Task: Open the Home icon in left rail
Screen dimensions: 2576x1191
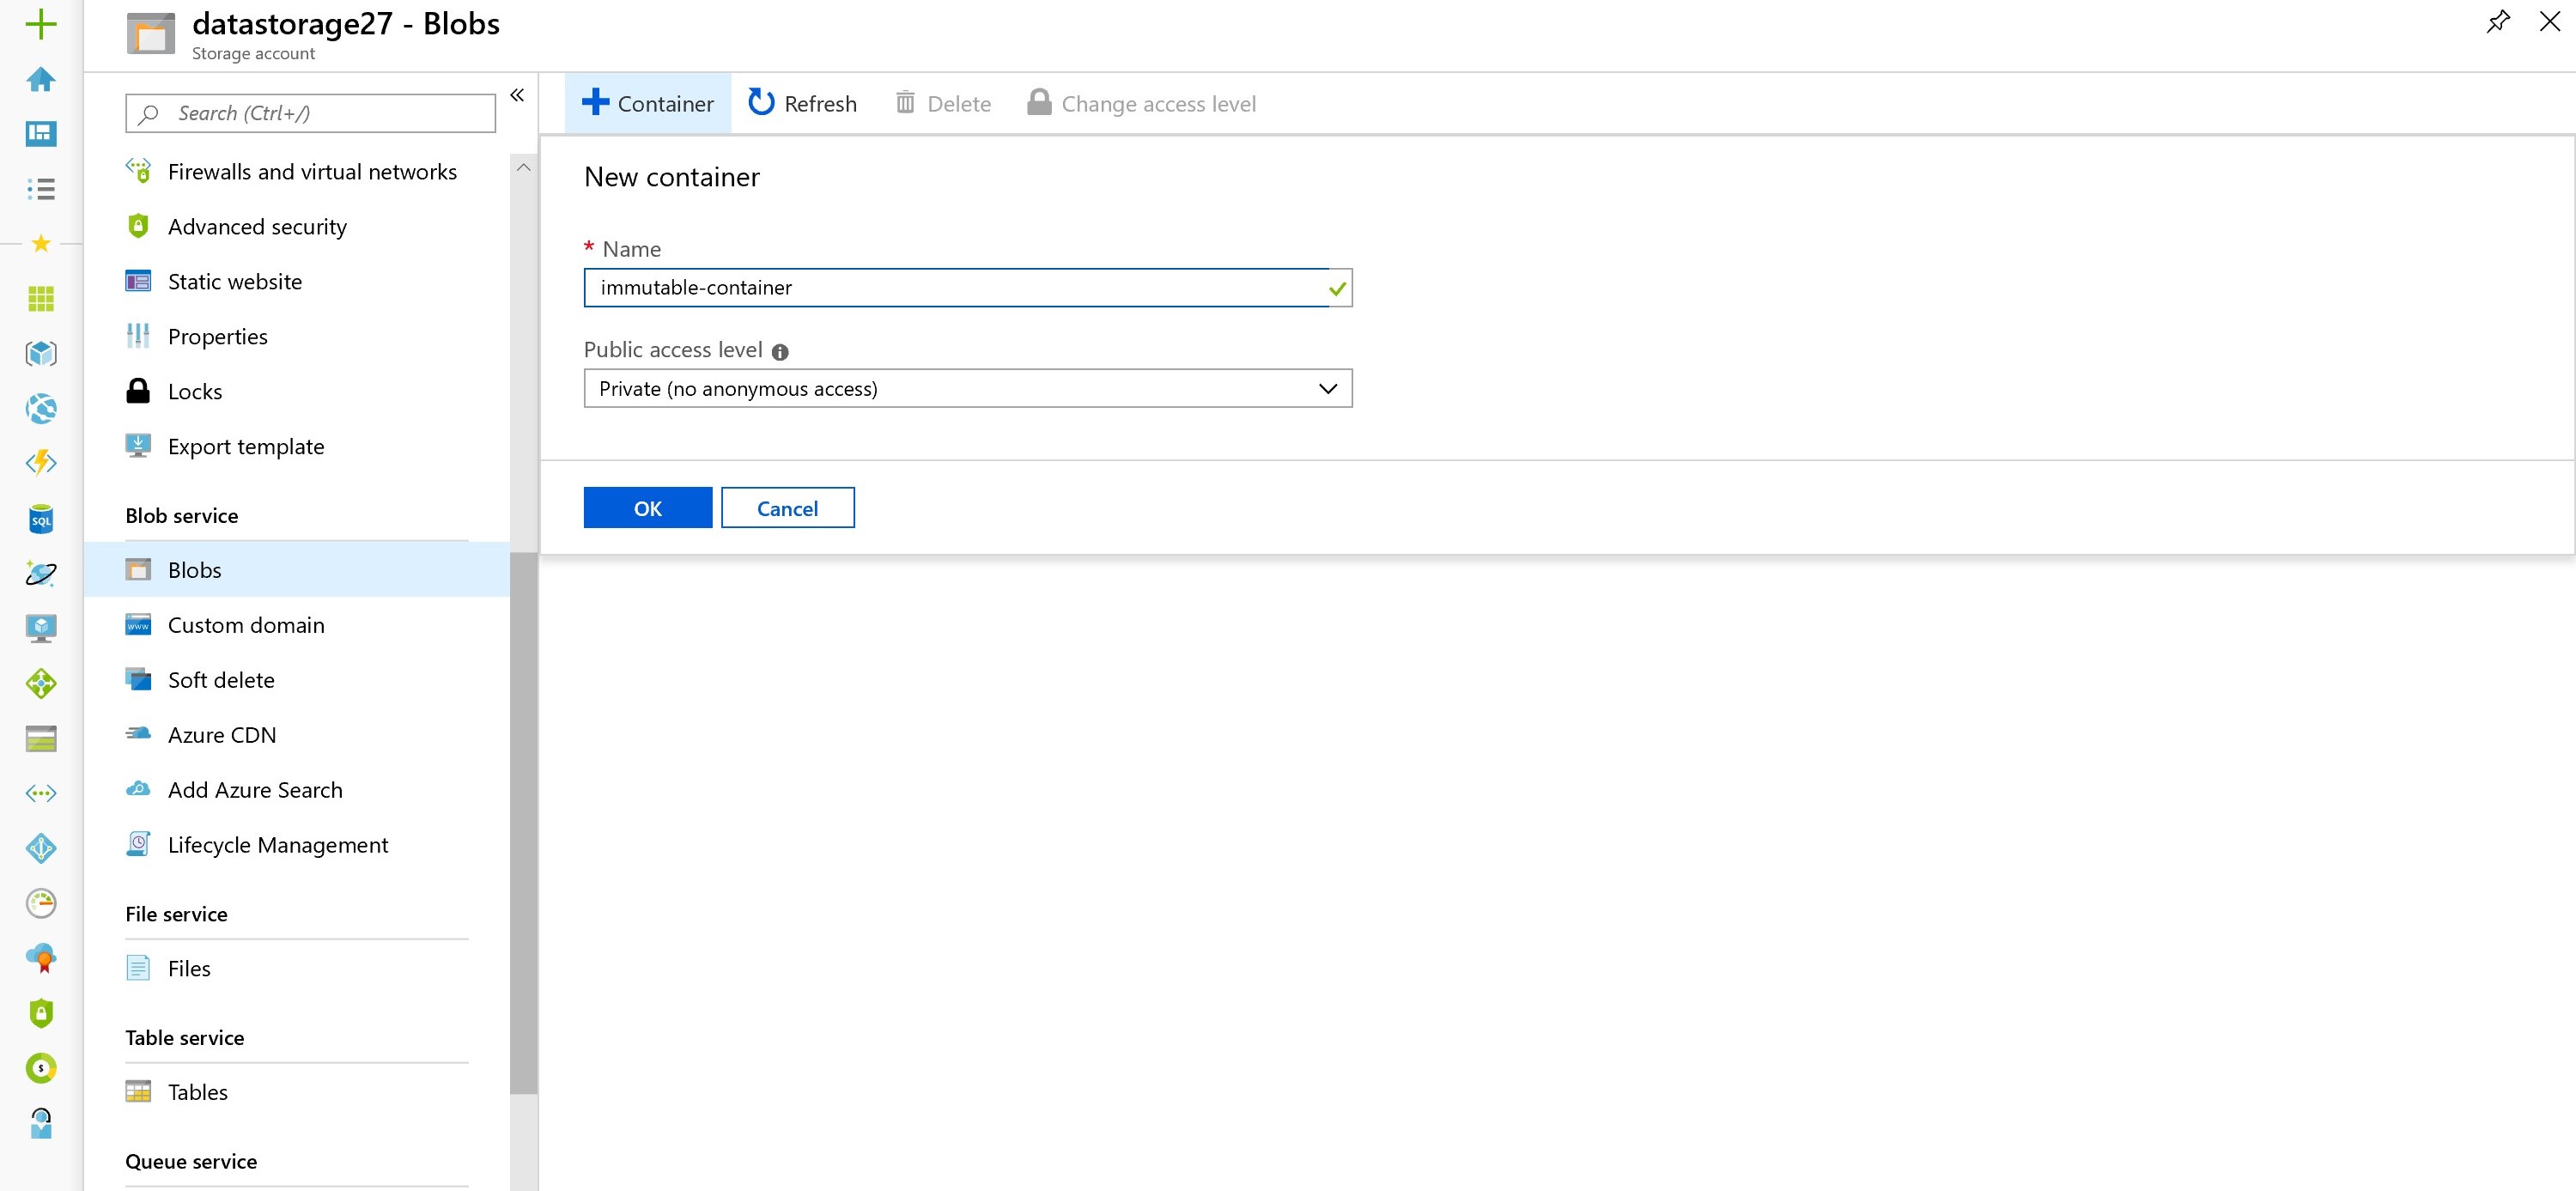Action: click(x=40, y=79)
